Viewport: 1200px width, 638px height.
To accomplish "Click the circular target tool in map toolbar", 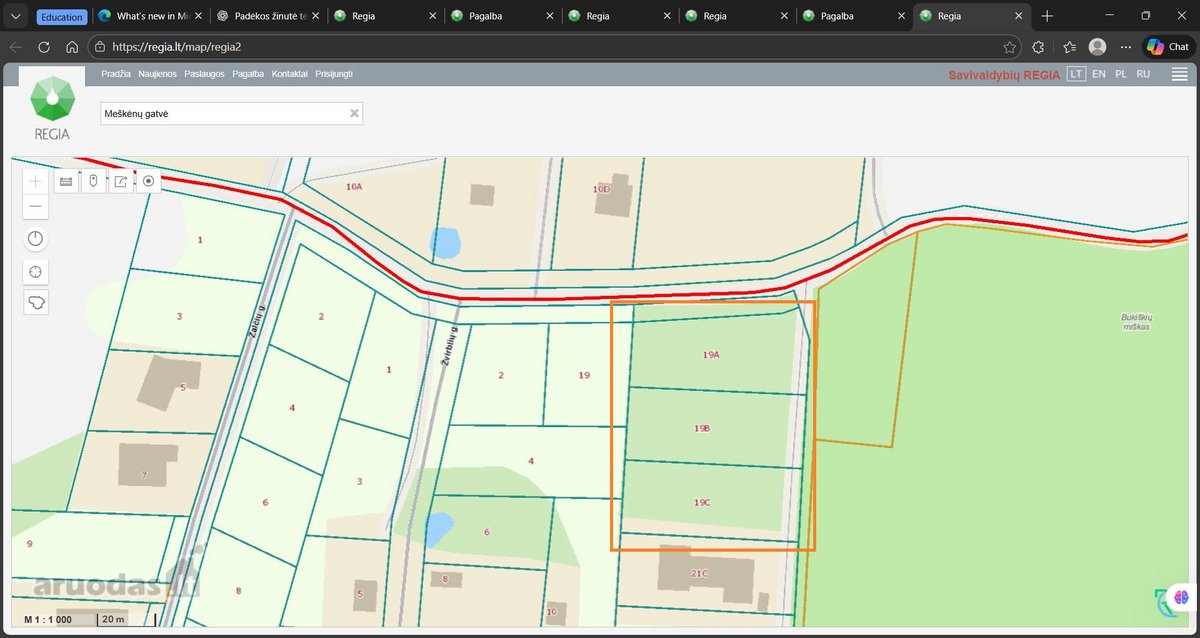I will (x=148, y=181).
